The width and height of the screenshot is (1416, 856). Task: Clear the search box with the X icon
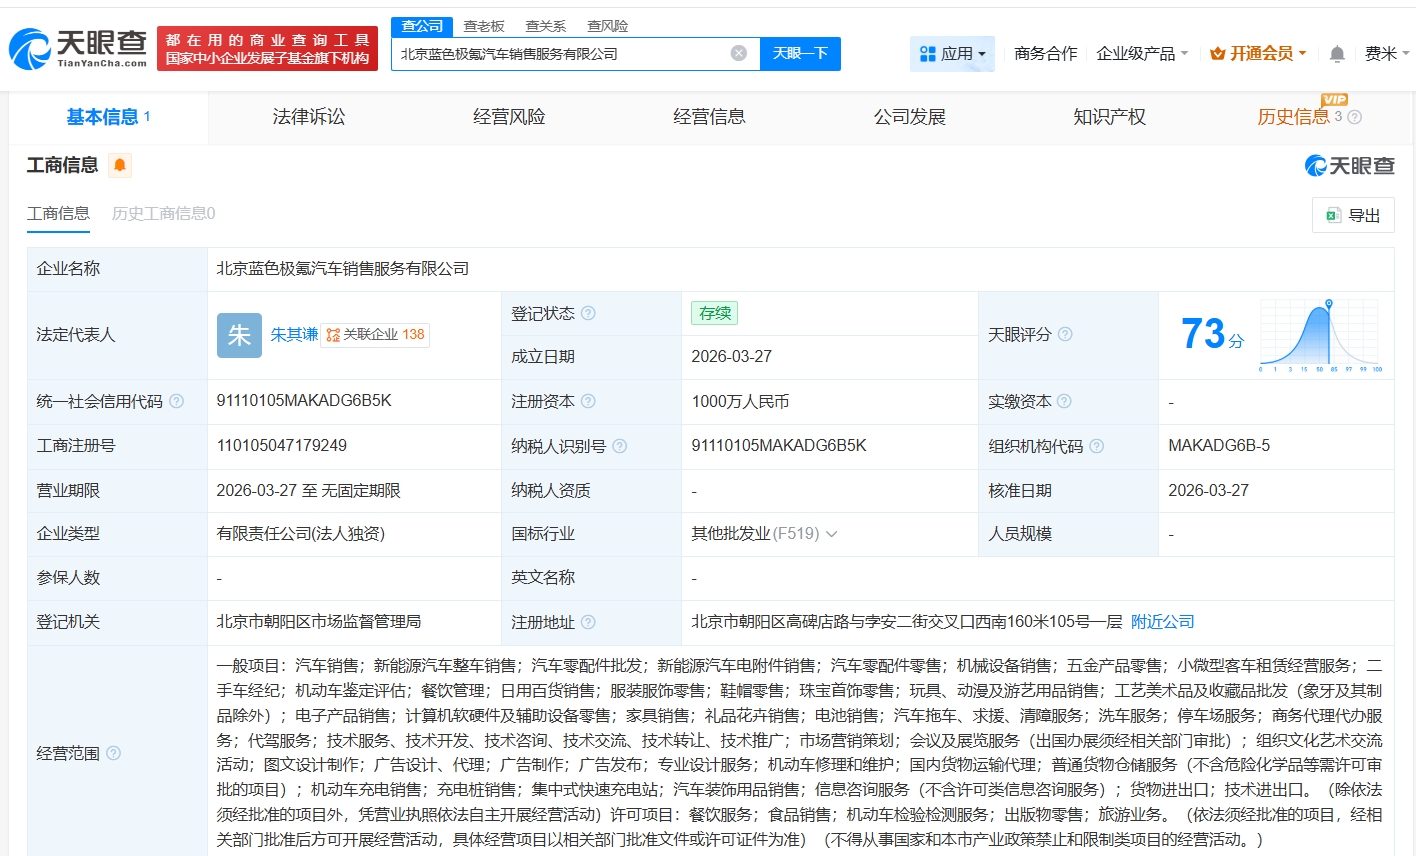[x=738, y=54]
